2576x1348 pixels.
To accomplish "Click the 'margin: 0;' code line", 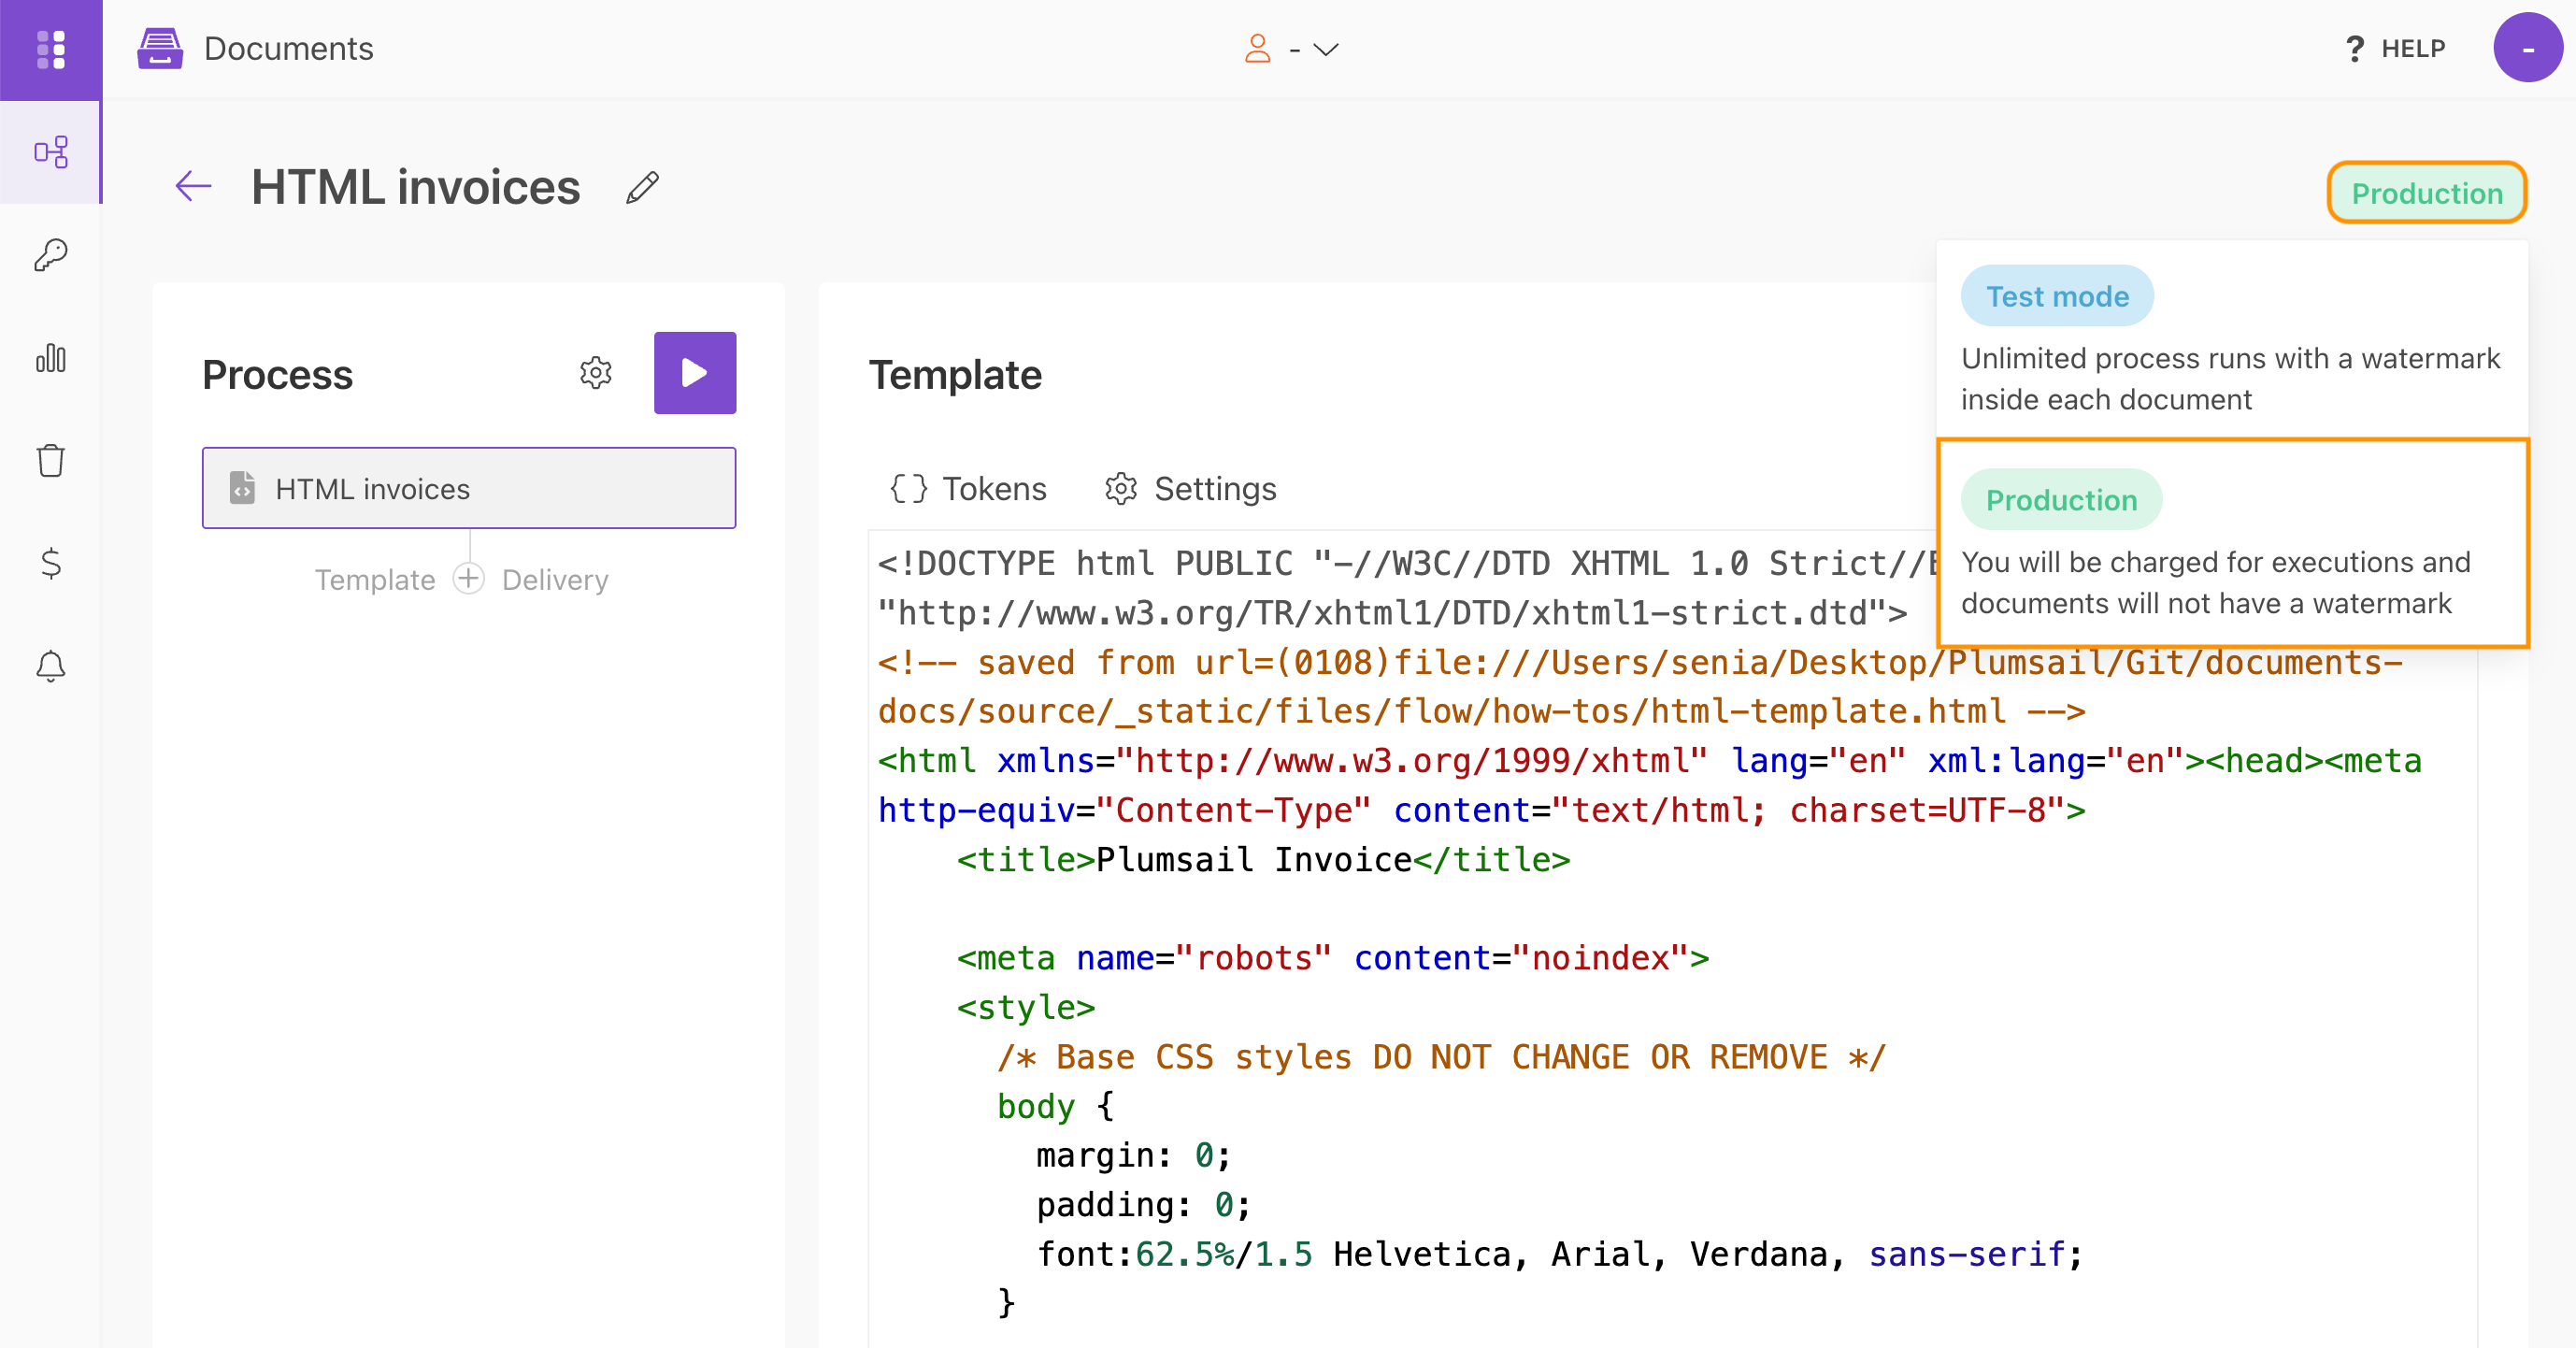I will [1133, 1155].
